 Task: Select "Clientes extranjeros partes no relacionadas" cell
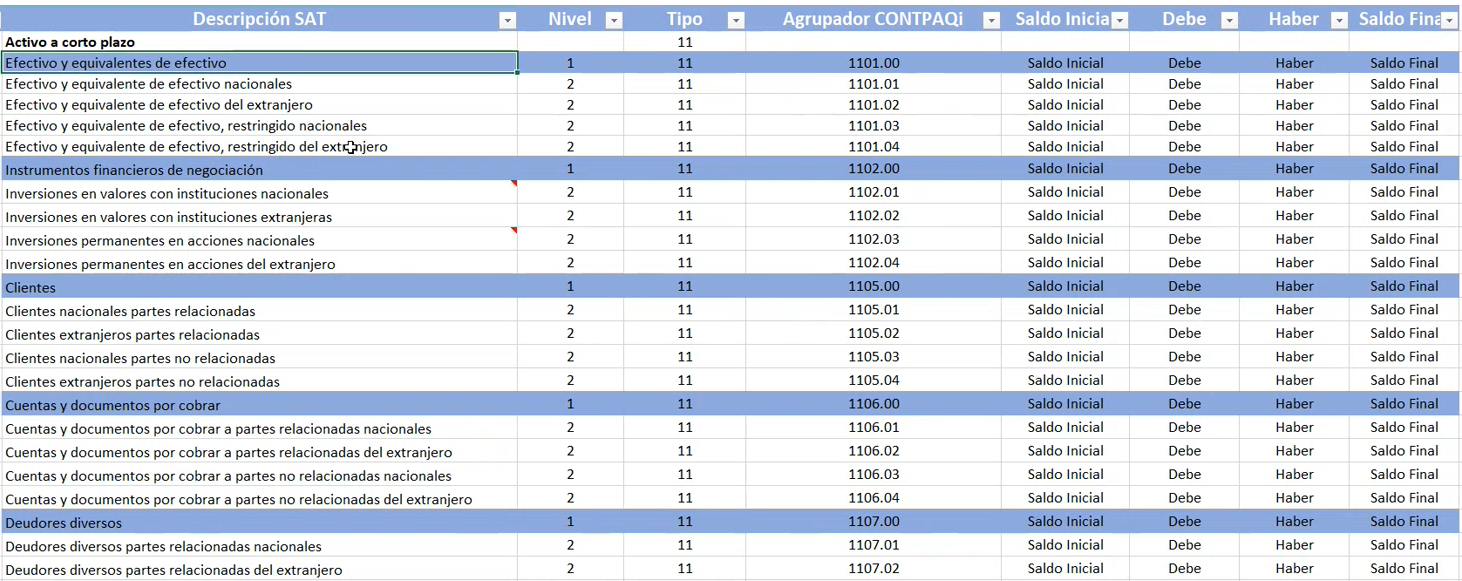click(x=142, y=382)
